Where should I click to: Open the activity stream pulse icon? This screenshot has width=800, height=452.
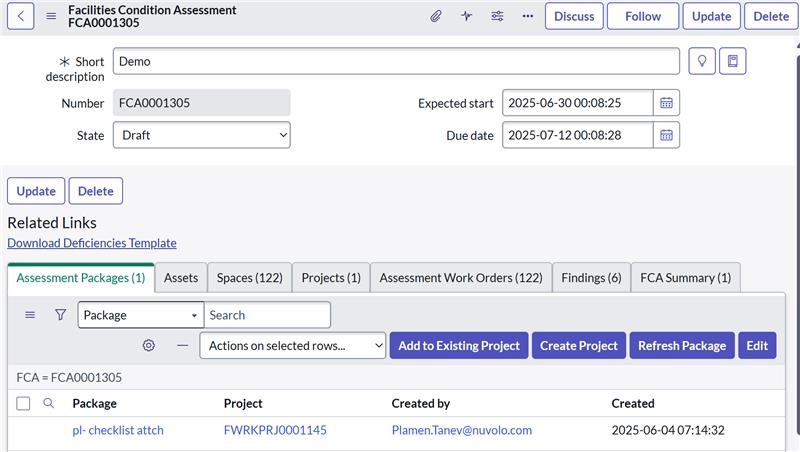pos(466,16)
